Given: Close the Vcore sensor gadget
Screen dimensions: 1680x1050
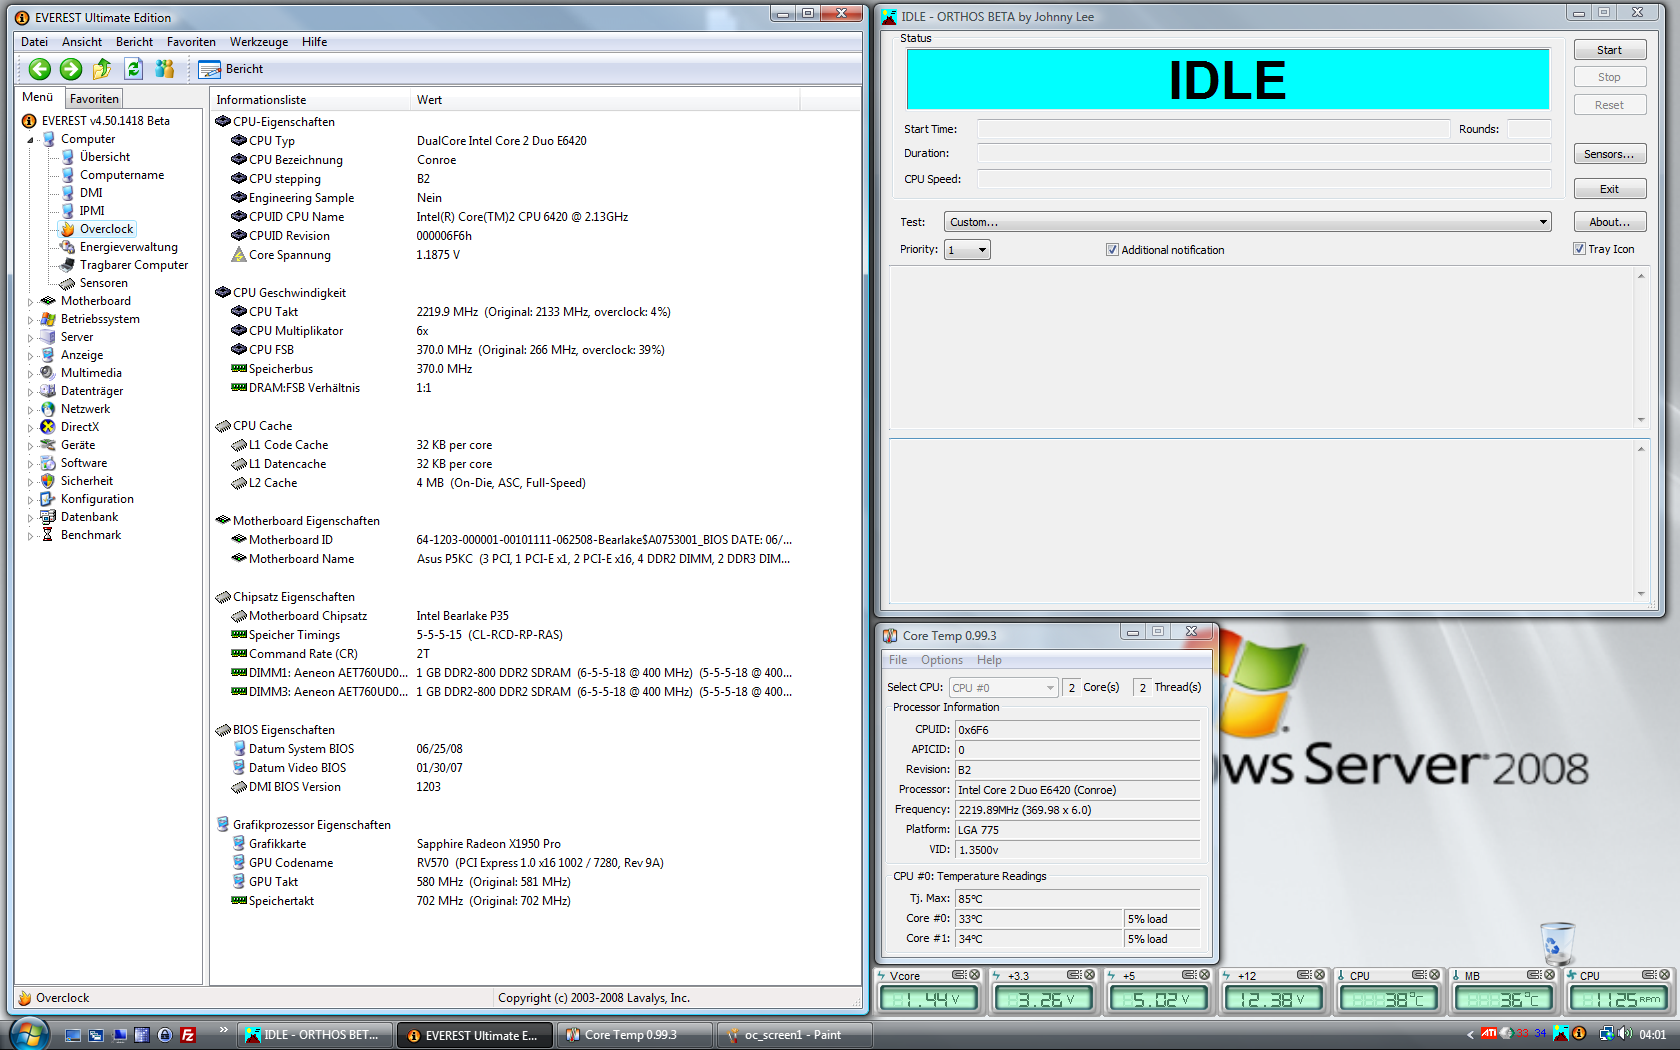Looking at the screenshot, I should click(975, 975).
